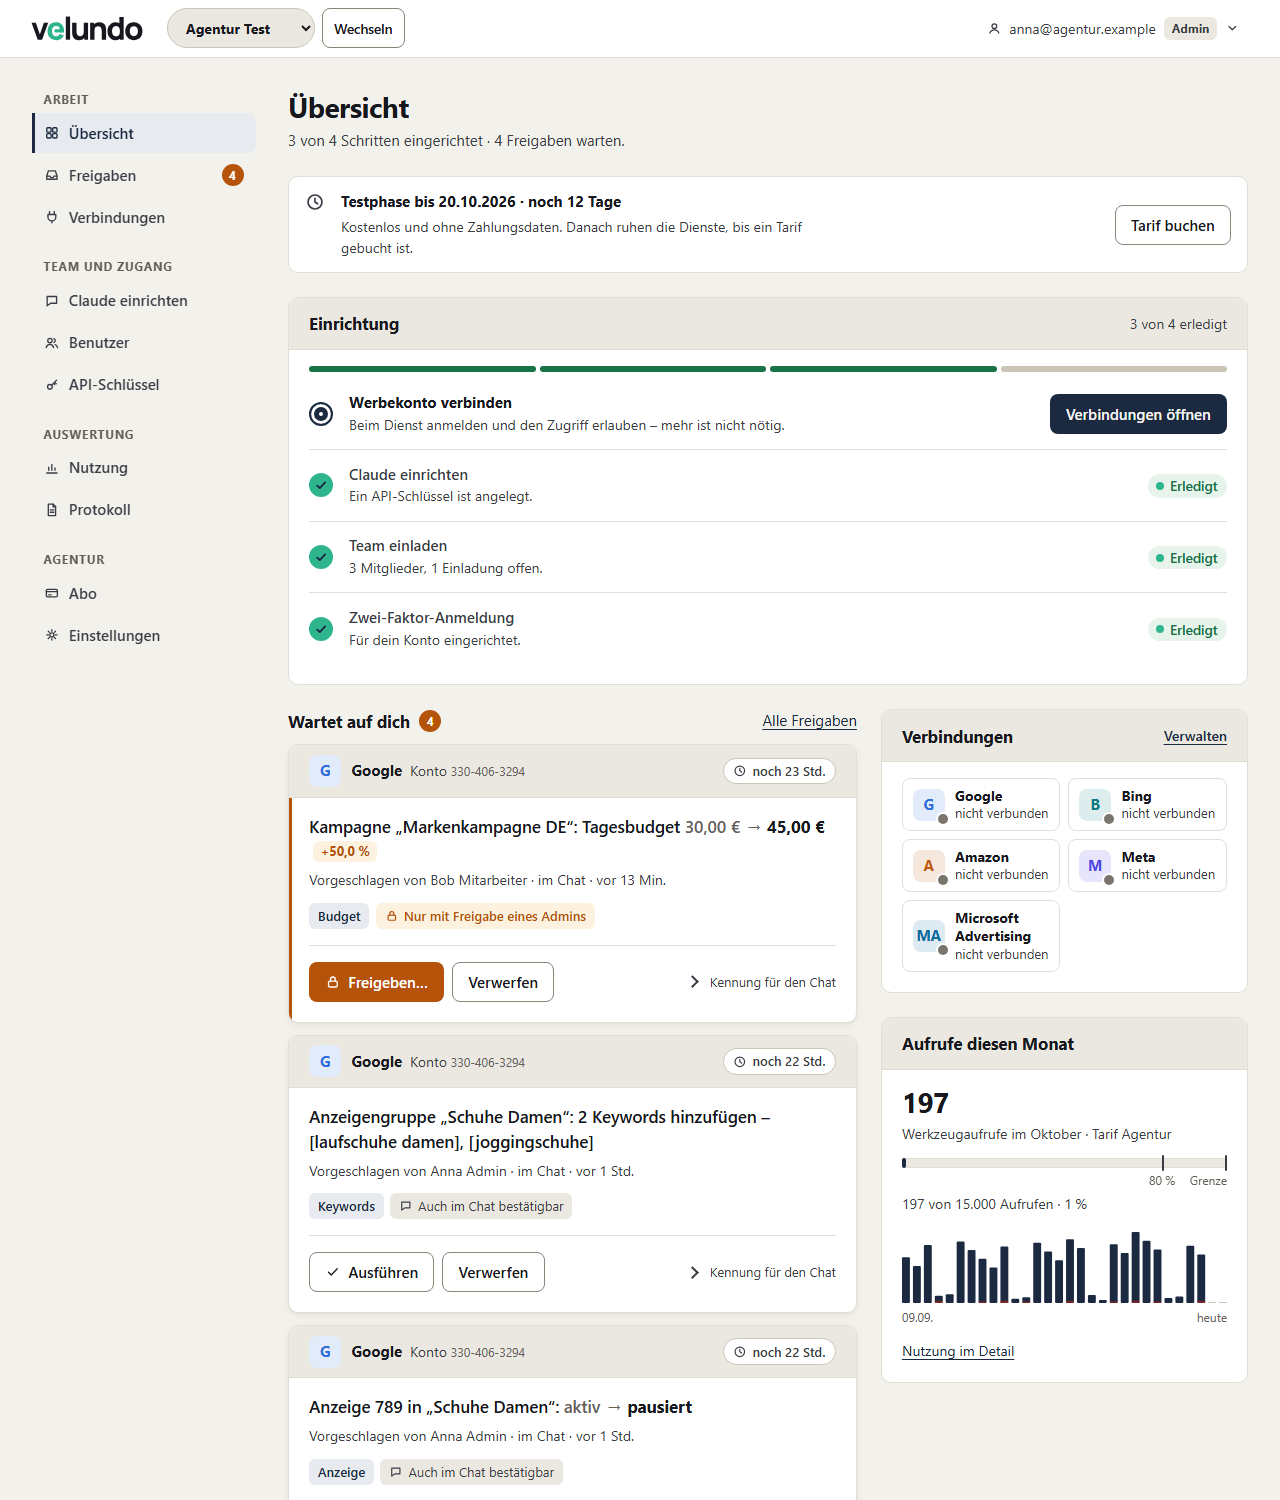Go to Übersicht in the sidebar
1280x1500 pixels.
click(144, 133)
